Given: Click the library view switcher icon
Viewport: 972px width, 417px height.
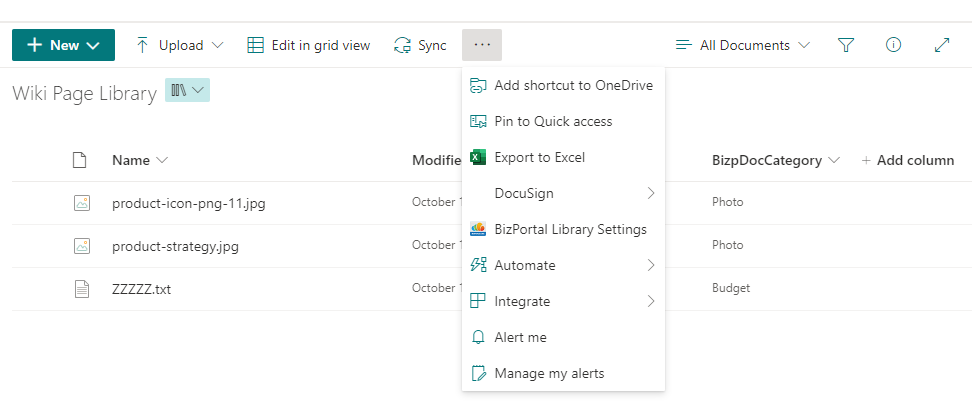Looking at the screenshot, I should (x=188, y=91).
